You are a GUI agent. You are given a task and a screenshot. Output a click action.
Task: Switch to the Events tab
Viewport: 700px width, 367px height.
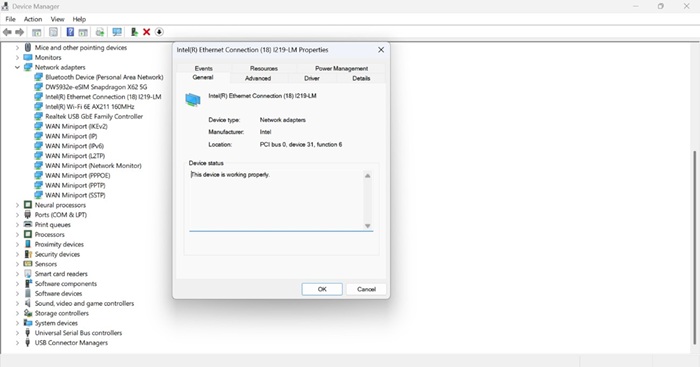pos(204,68)
